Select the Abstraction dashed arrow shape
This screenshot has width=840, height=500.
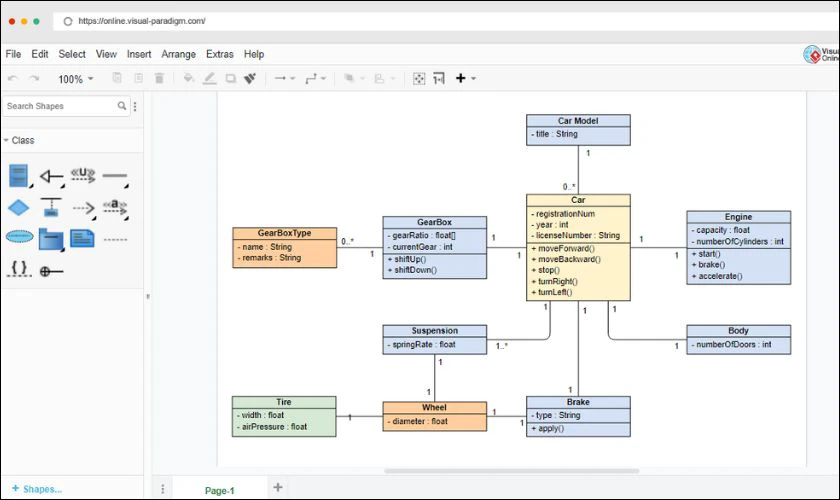pyautogui.click(x=115, y=207)
